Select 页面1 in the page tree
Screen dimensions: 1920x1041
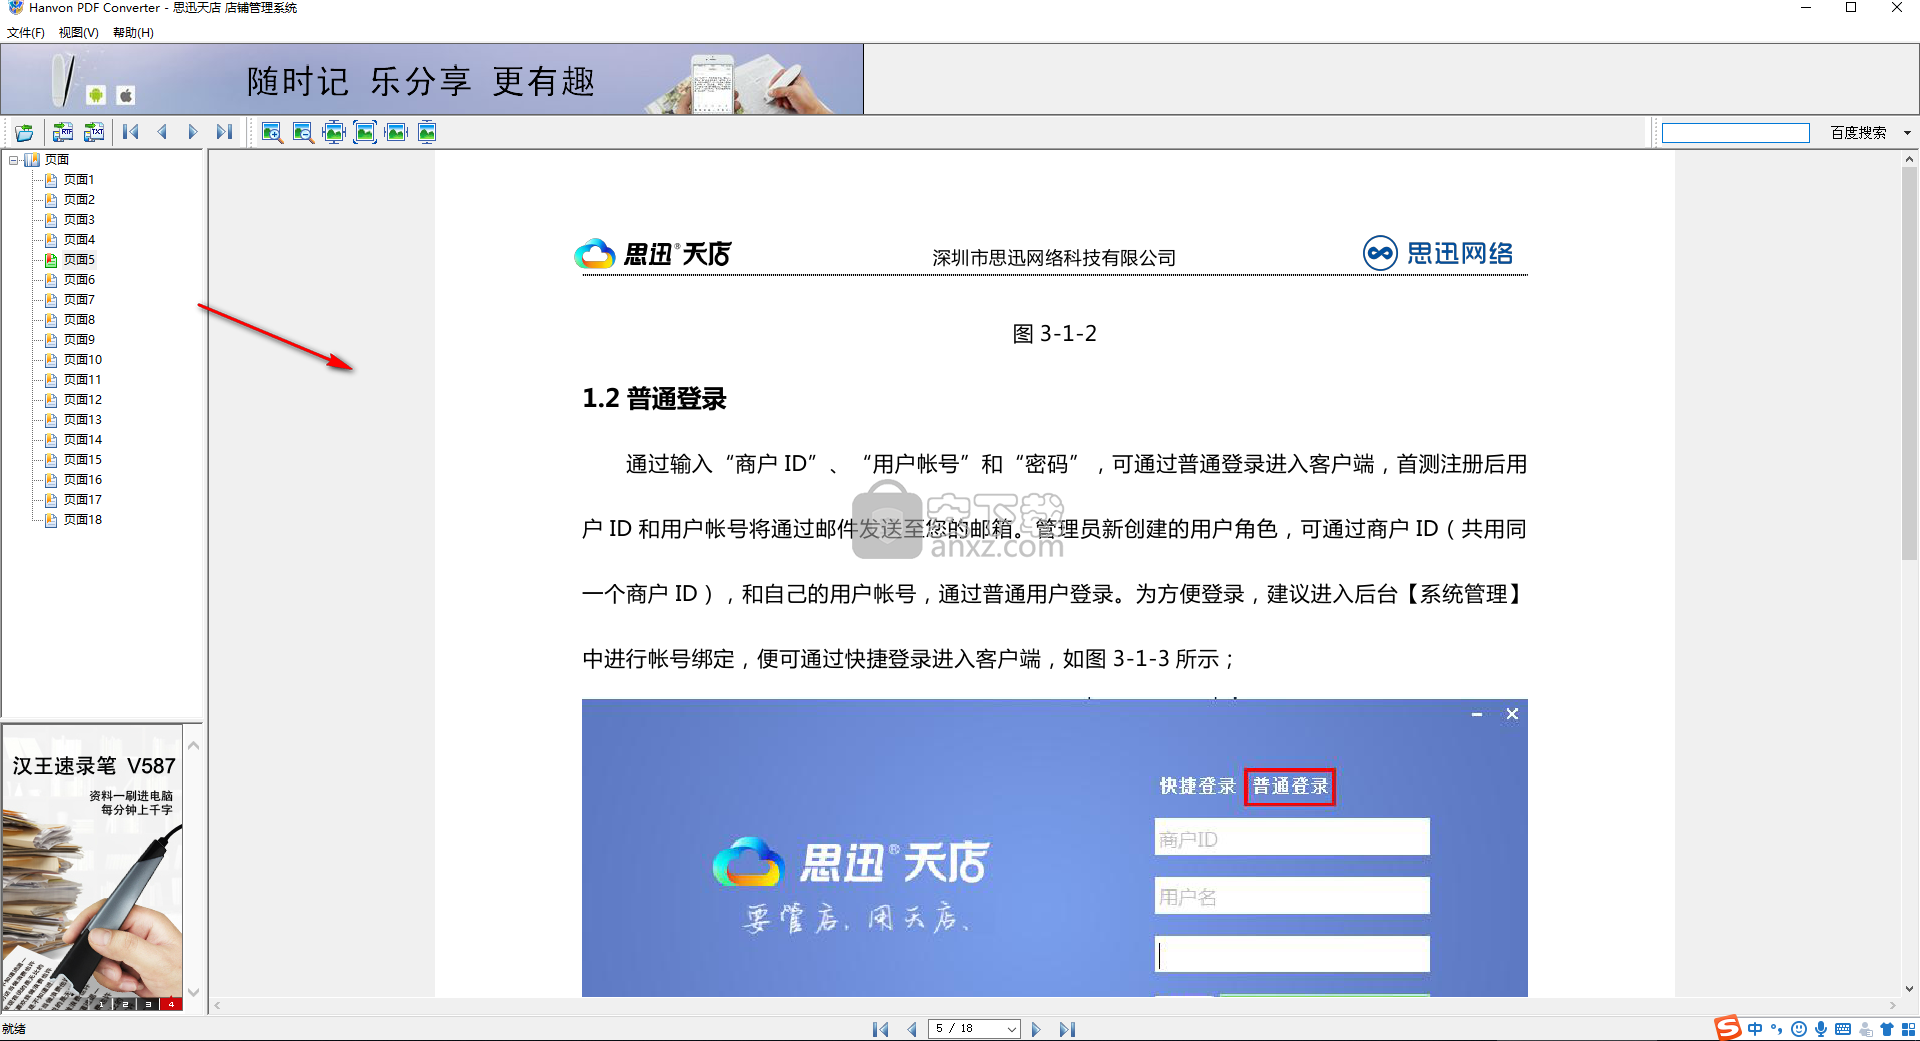(x=79, y=180)
